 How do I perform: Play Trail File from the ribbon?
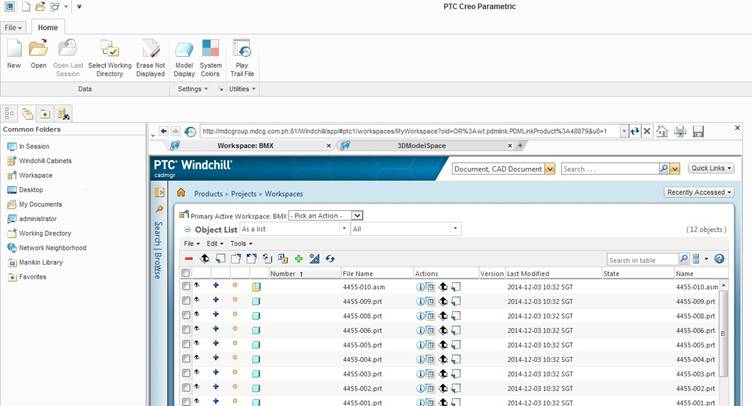(x=242, y=58)
